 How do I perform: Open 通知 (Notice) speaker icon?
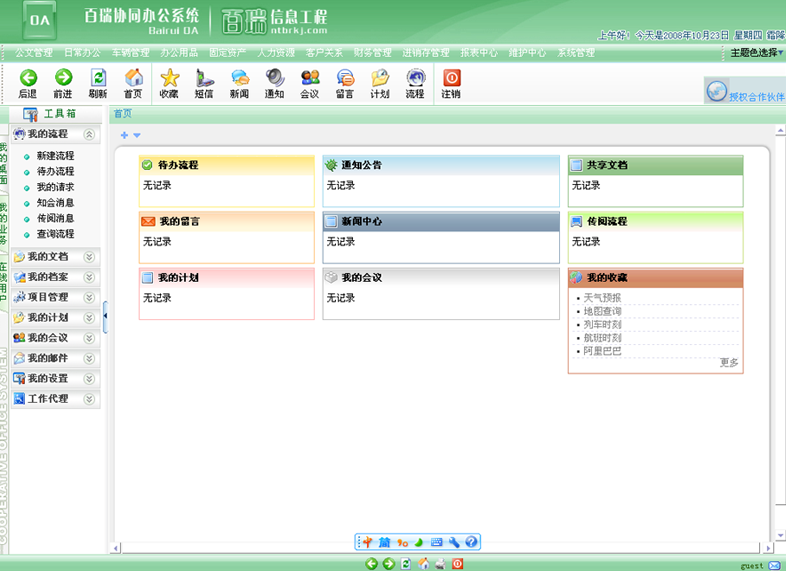pyautogui.click(x=274, y=78)
